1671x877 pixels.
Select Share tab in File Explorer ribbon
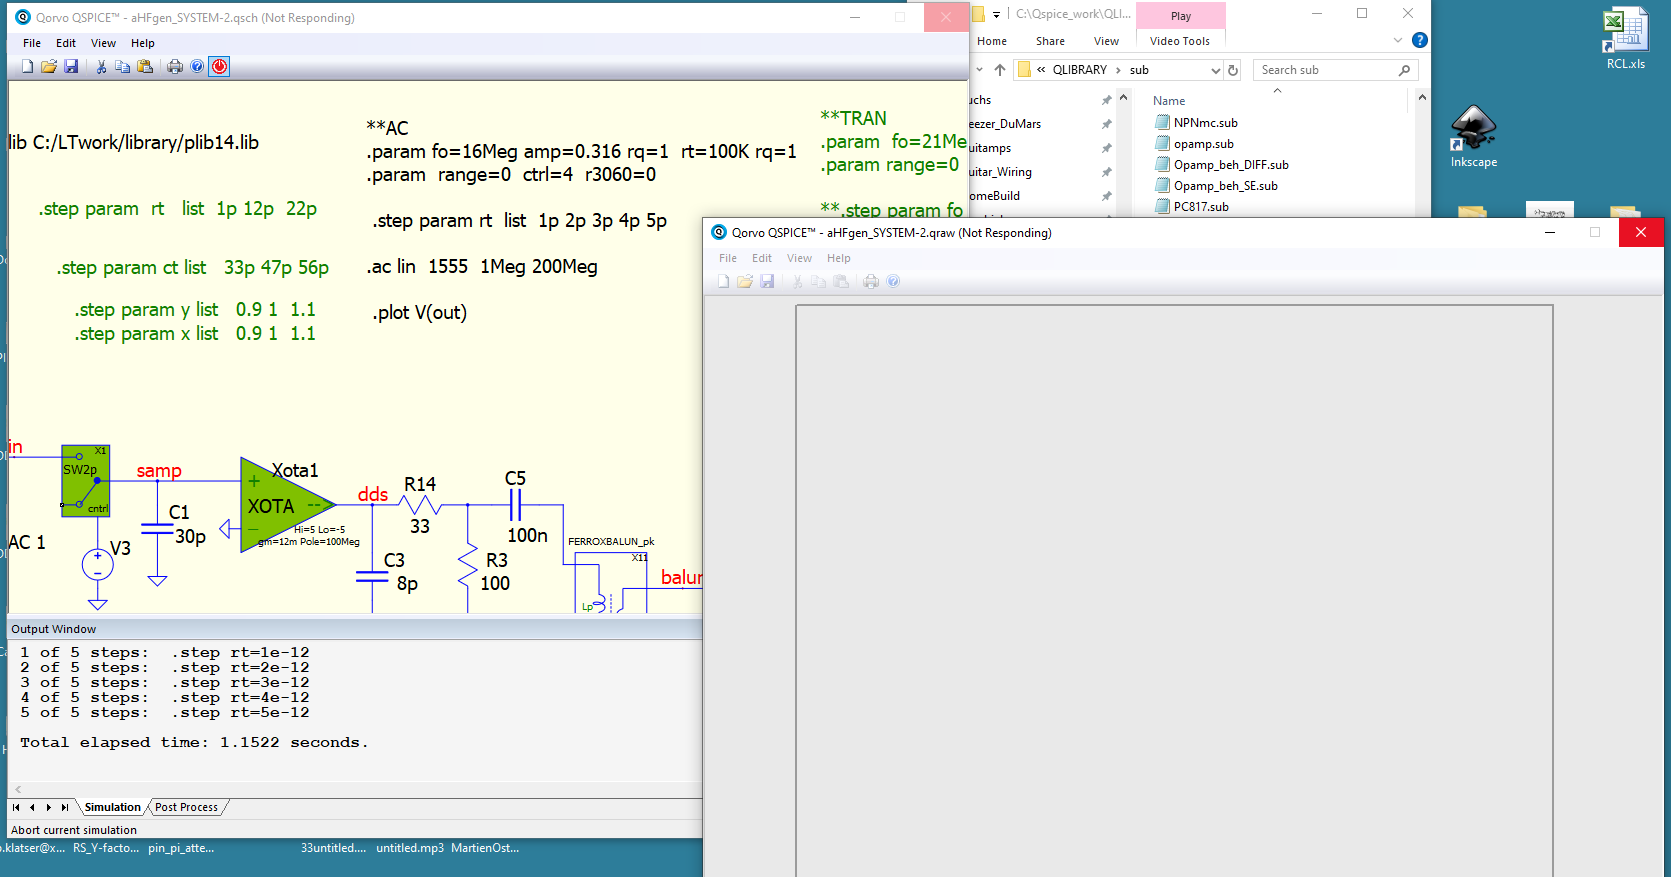pyautogui.click(x=1050, y=41)
